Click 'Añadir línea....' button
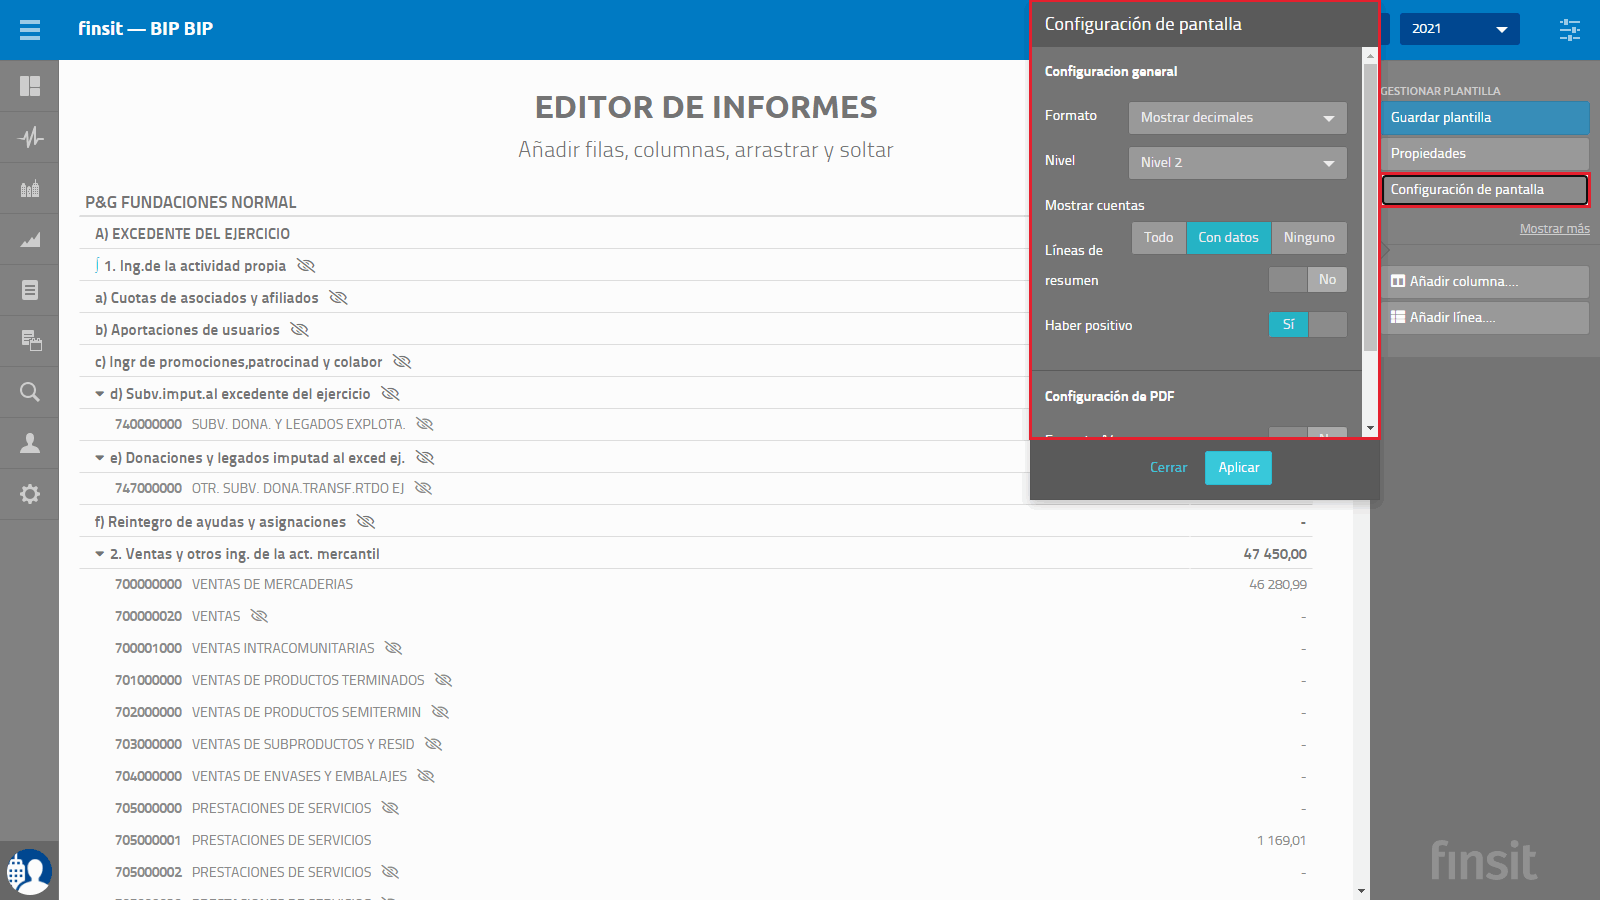 [x=1485, y=318]
